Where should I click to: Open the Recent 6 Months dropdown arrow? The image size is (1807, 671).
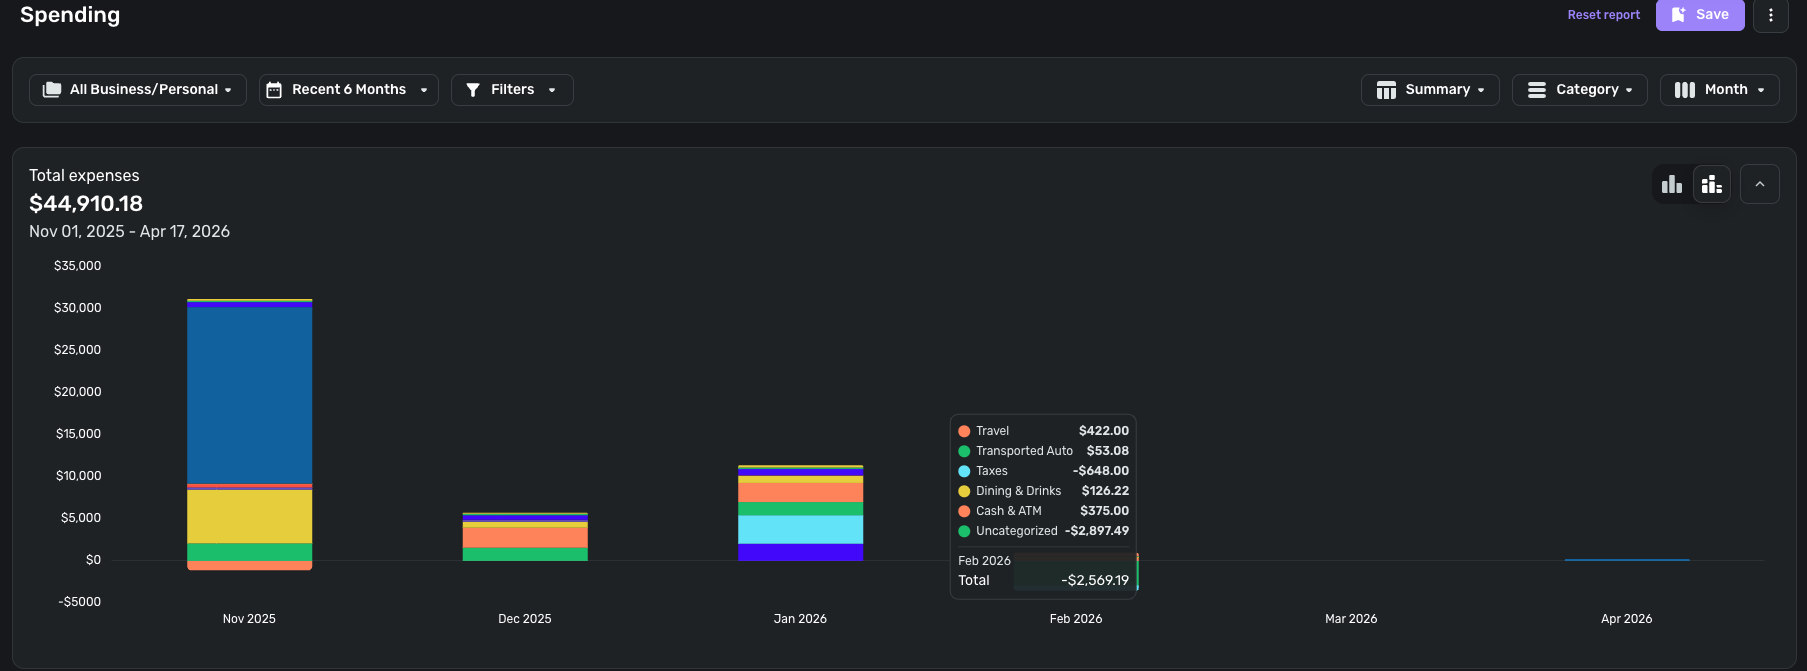tap(424, 90)
